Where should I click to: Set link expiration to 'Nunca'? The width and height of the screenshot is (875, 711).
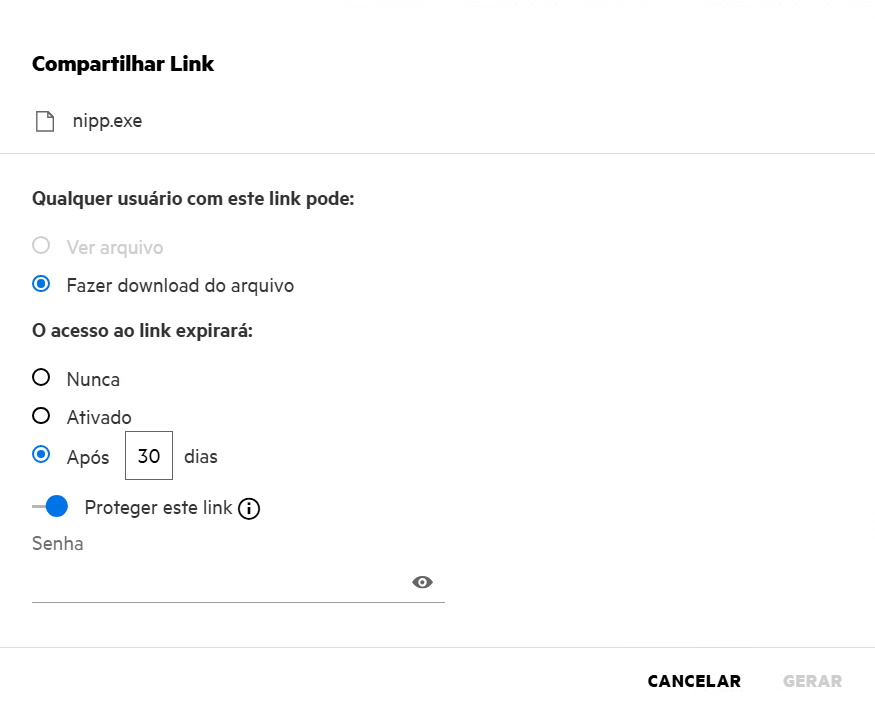coord(41,378)
